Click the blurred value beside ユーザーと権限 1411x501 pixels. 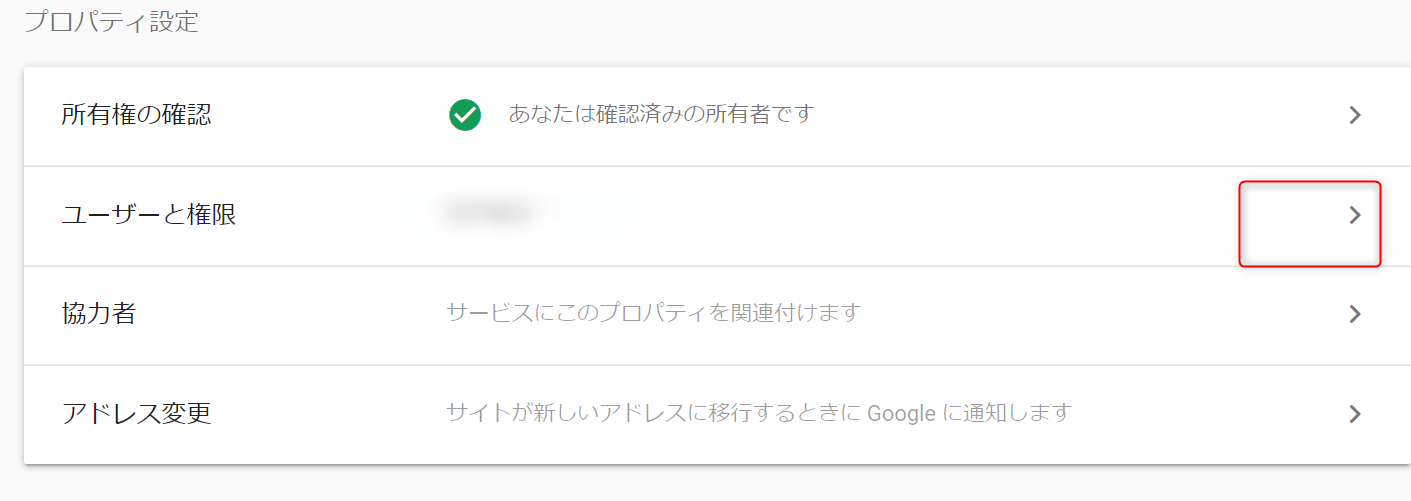click(488, 212)
